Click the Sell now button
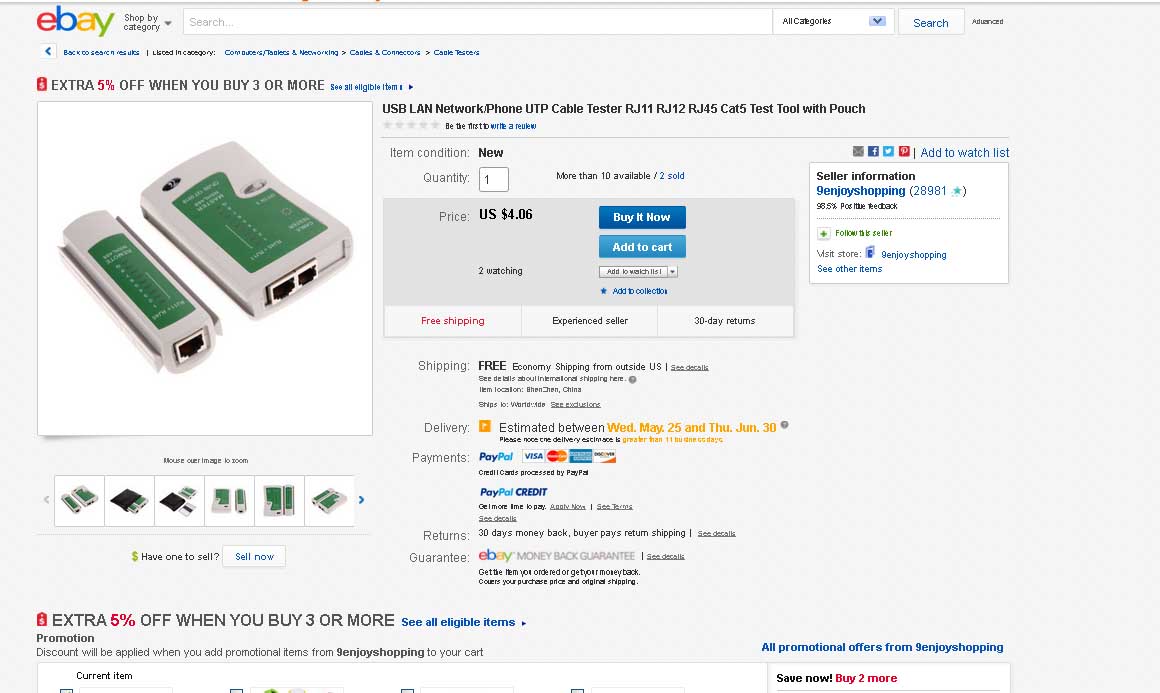Viewport: 1160px width, 693px height. [x=254, y=556]
